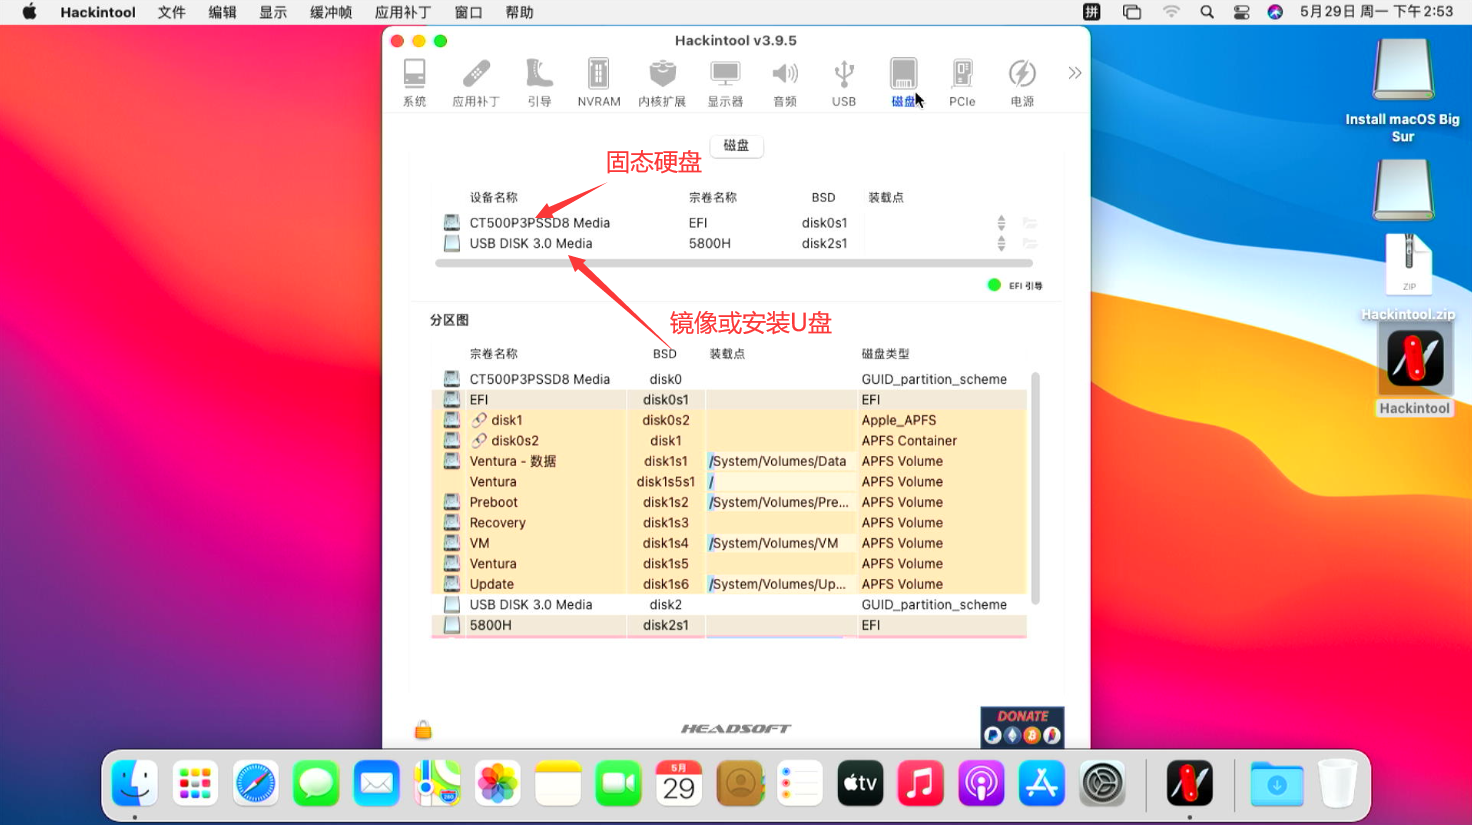Select the 磁盘 (Disks) toolbar icon

pos(903,82)
